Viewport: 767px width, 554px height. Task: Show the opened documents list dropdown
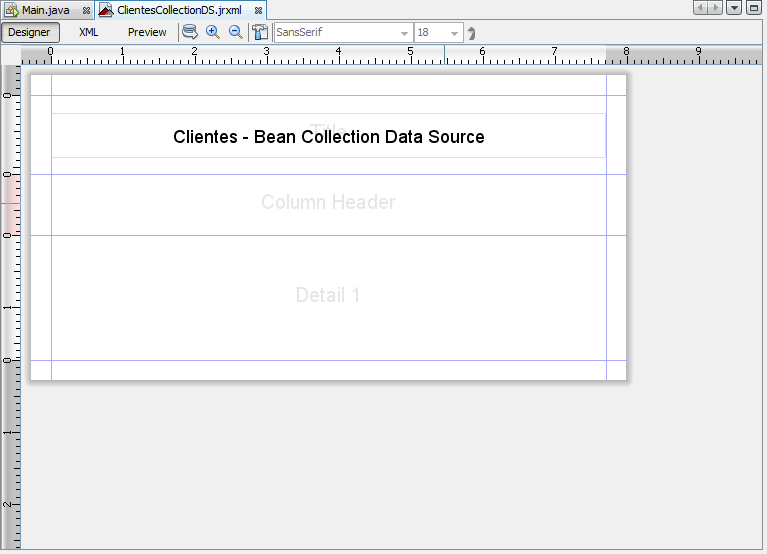click(735, 8)
